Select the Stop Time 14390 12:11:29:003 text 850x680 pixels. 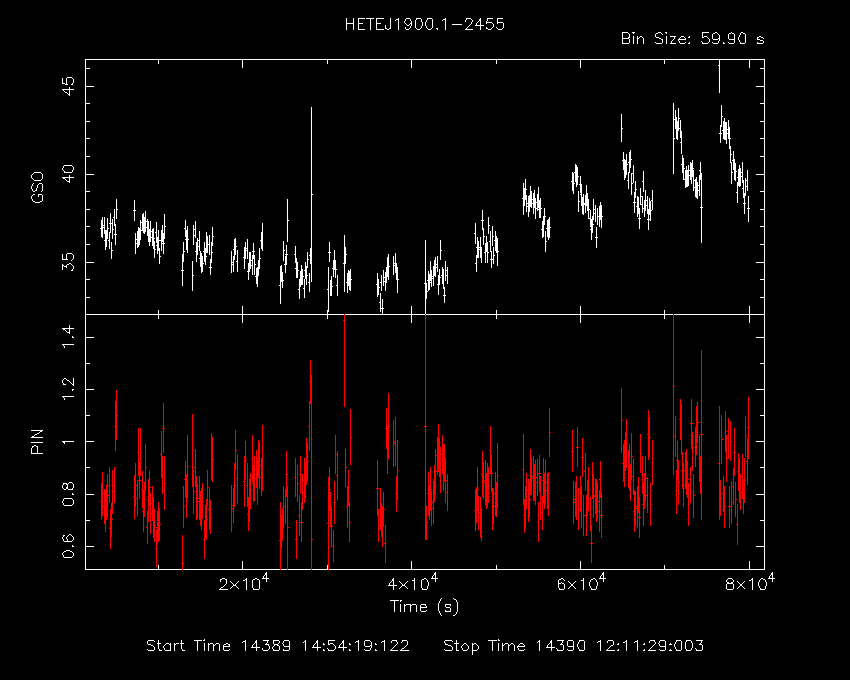[x=574, y=646]
